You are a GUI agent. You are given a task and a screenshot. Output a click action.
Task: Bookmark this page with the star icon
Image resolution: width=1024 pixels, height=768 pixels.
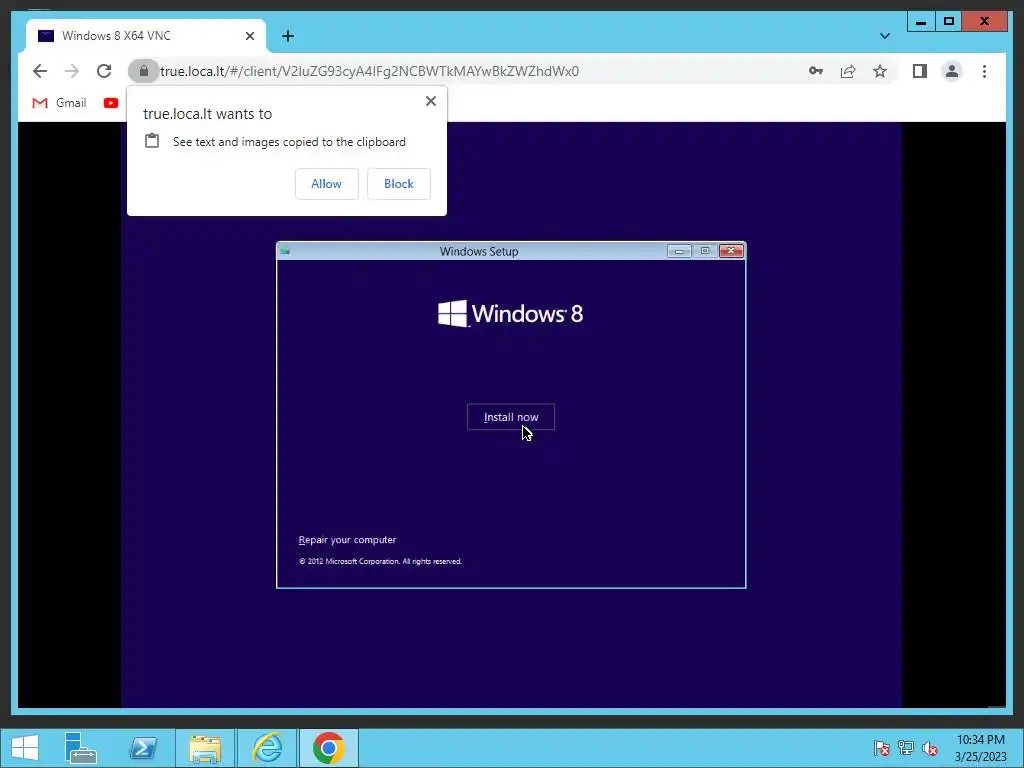(x=880, y=71)
